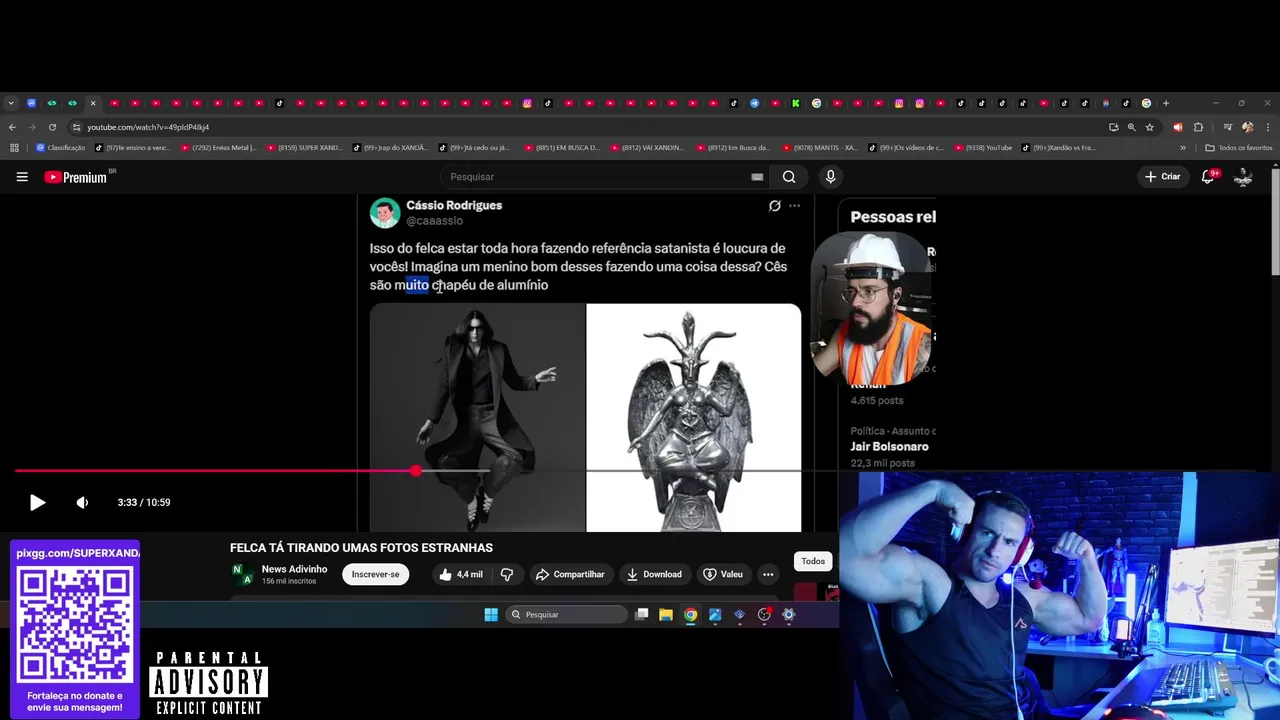Image resolution: width=1280 pixels, height=720 pixels.
Task: Open the tweet's three-dot options
Action: coord(794,206)
